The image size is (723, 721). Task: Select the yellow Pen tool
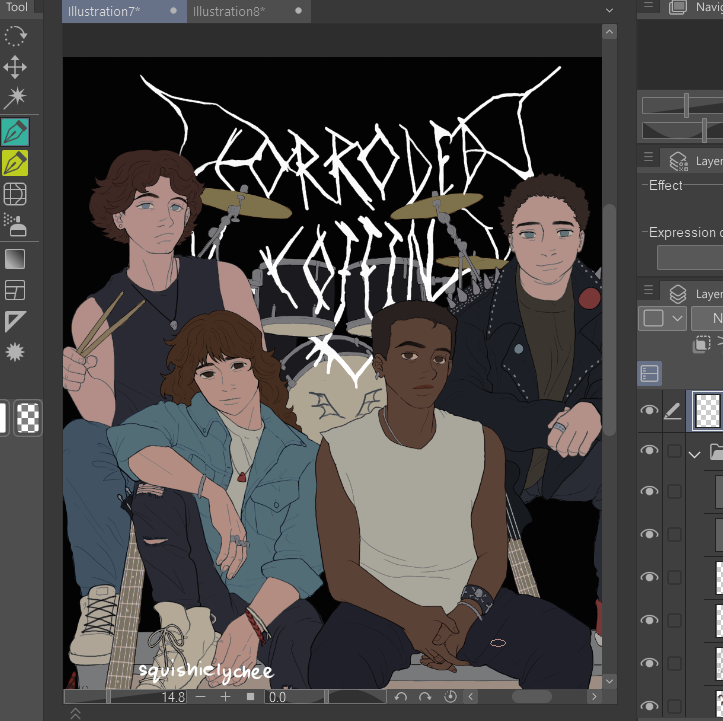coord(15,163)
